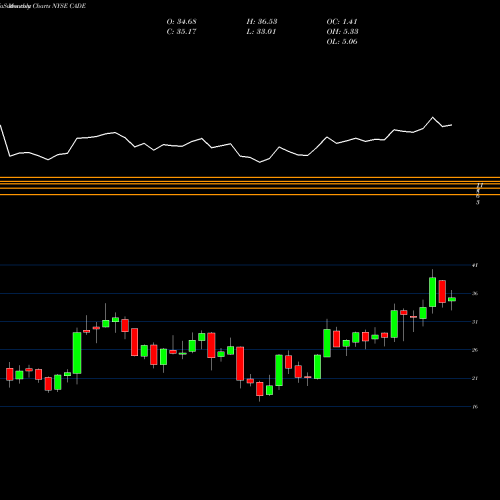Click the OL: 5.06 value
Image resolution: width=500 pixels, height=500 pixels.
pos(342,42)
